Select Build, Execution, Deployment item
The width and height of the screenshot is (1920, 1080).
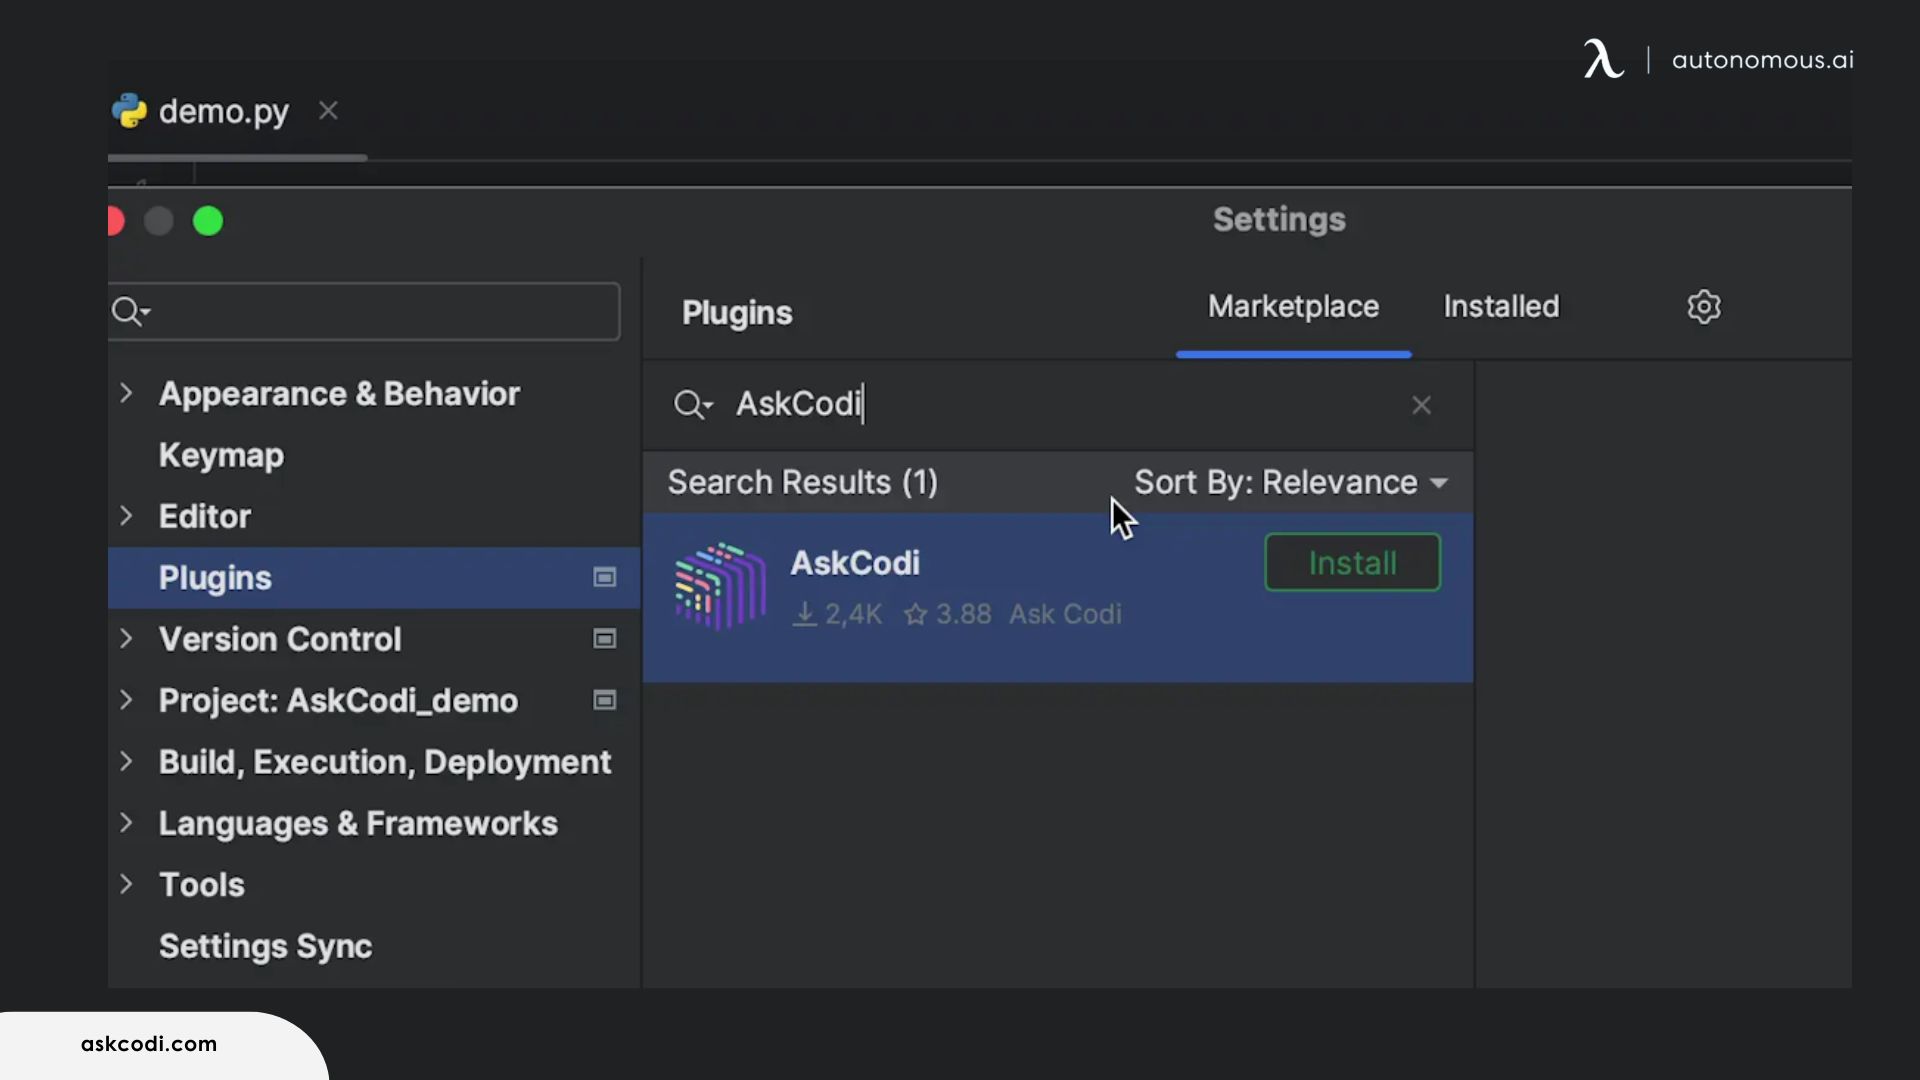(x=385, y=762)
